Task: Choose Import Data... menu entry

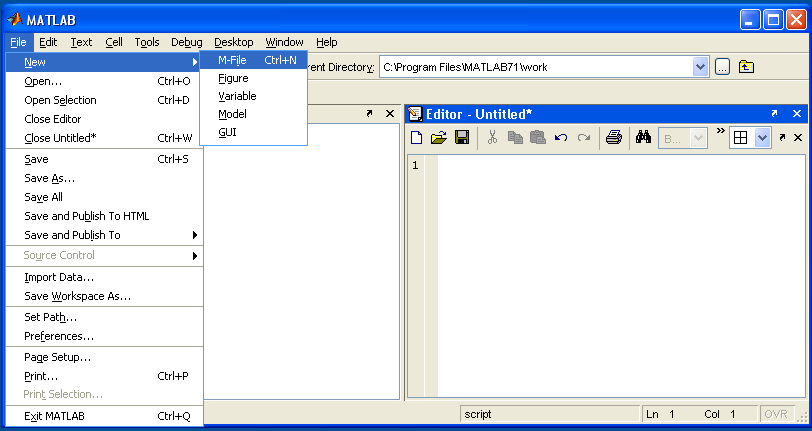Action: (104, 277)
